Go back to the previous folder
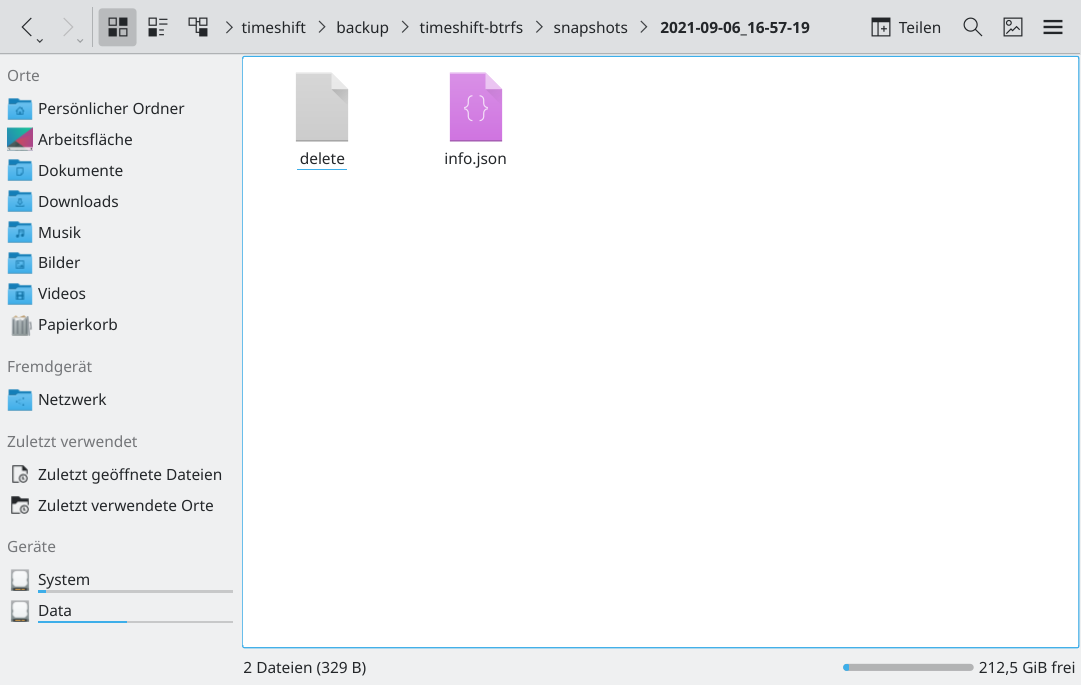Viewport: 1081px width, 685px height. (27, 28)
